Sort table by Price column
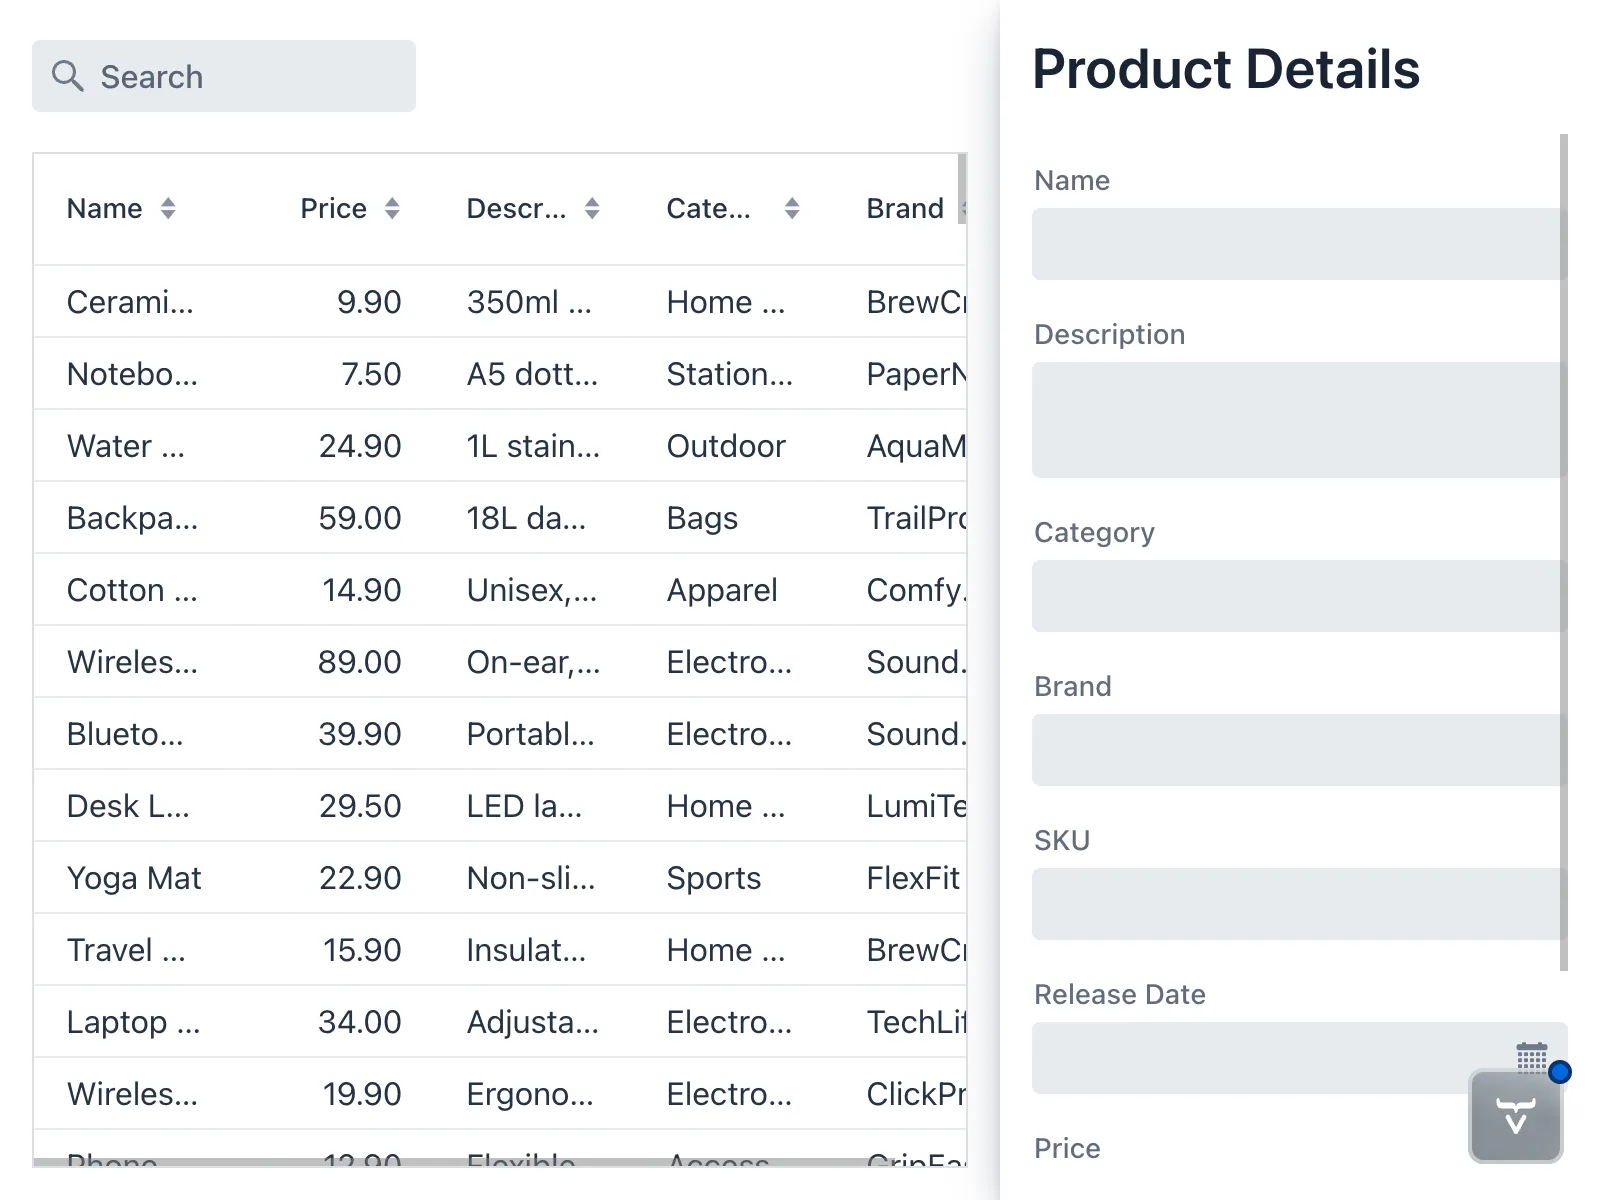The width and height of the screenshot is (1600, 1200). point(392,208)
